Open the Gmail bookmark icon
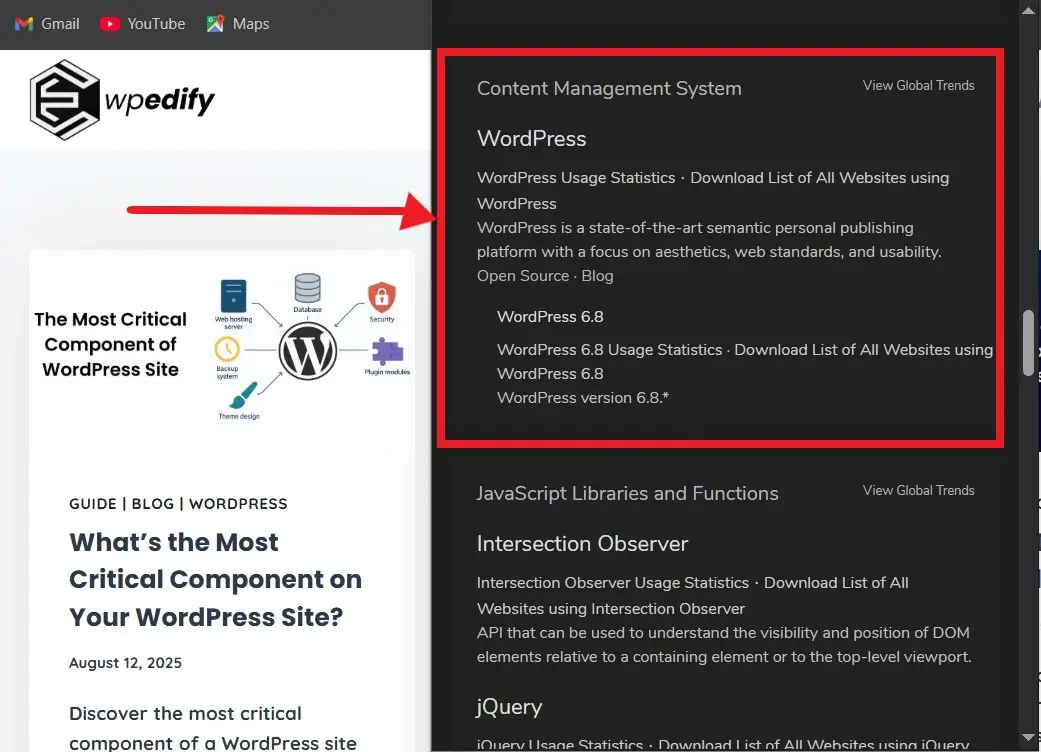Viewport: 1041px width, 752px height. click(24, 24)
